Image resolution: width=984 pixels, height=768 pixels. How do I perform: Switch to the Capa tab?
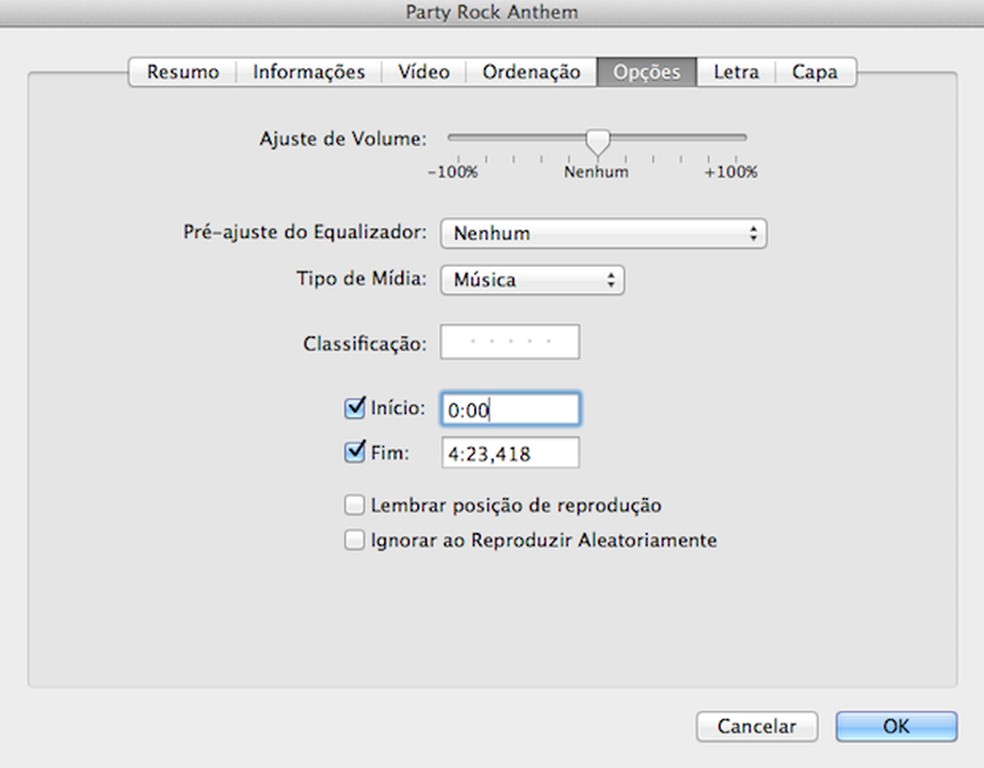(x=815, y=72)
